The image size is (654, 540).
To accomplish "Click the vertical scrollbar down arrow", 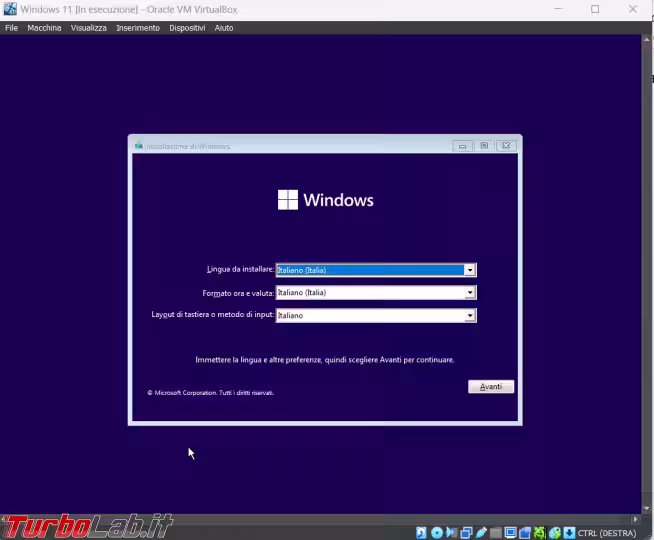I will coord(646,508).
